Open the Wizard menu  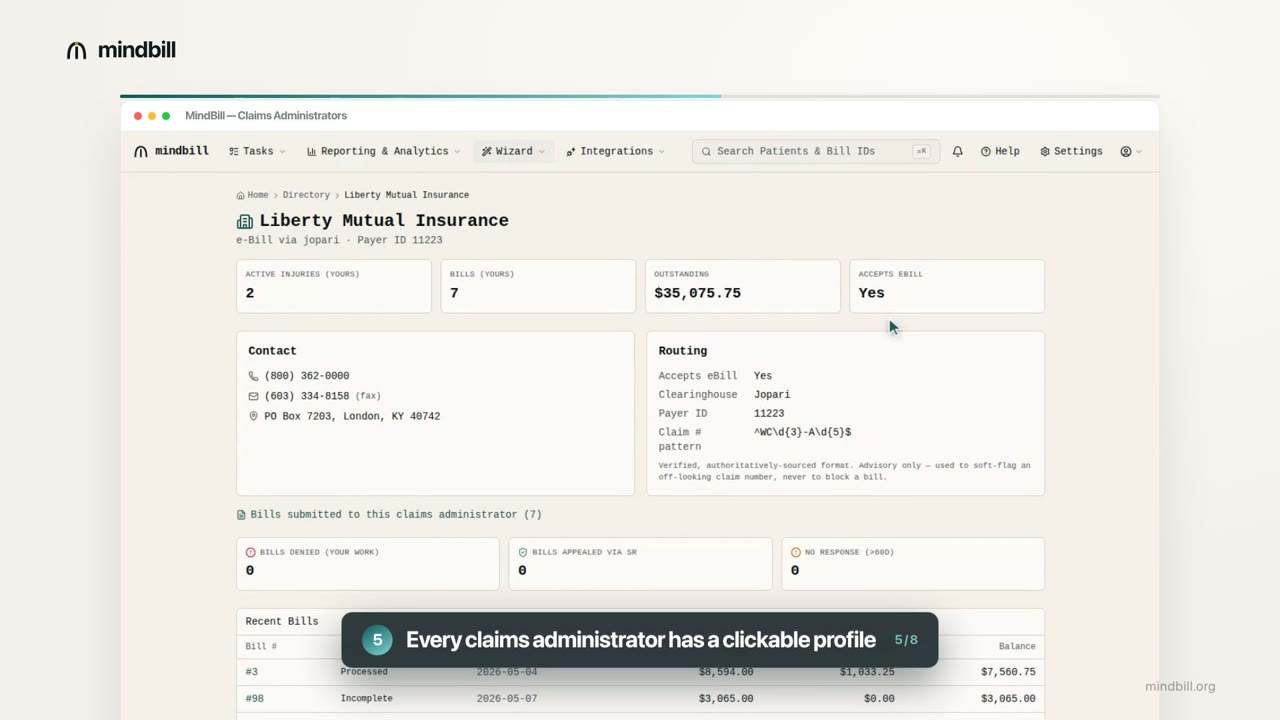(513, 151)
